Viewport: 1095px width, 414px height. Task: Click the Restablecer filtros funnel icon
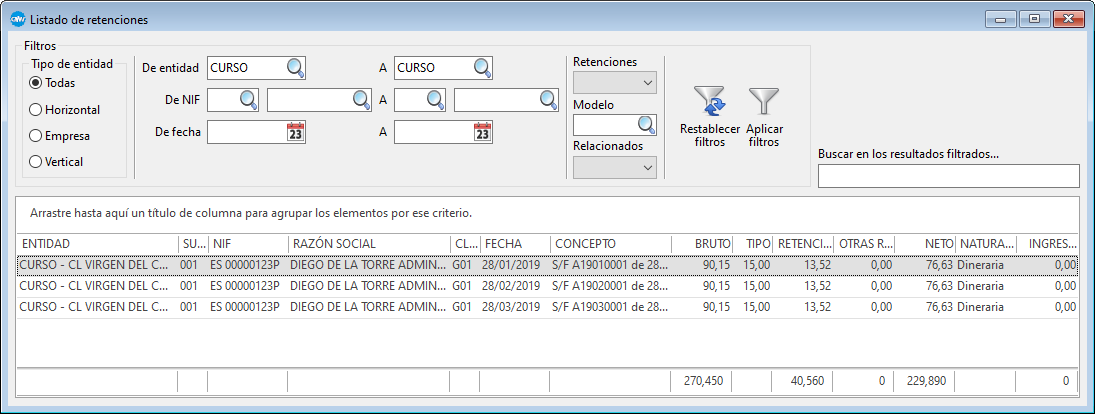click(709, 104)
